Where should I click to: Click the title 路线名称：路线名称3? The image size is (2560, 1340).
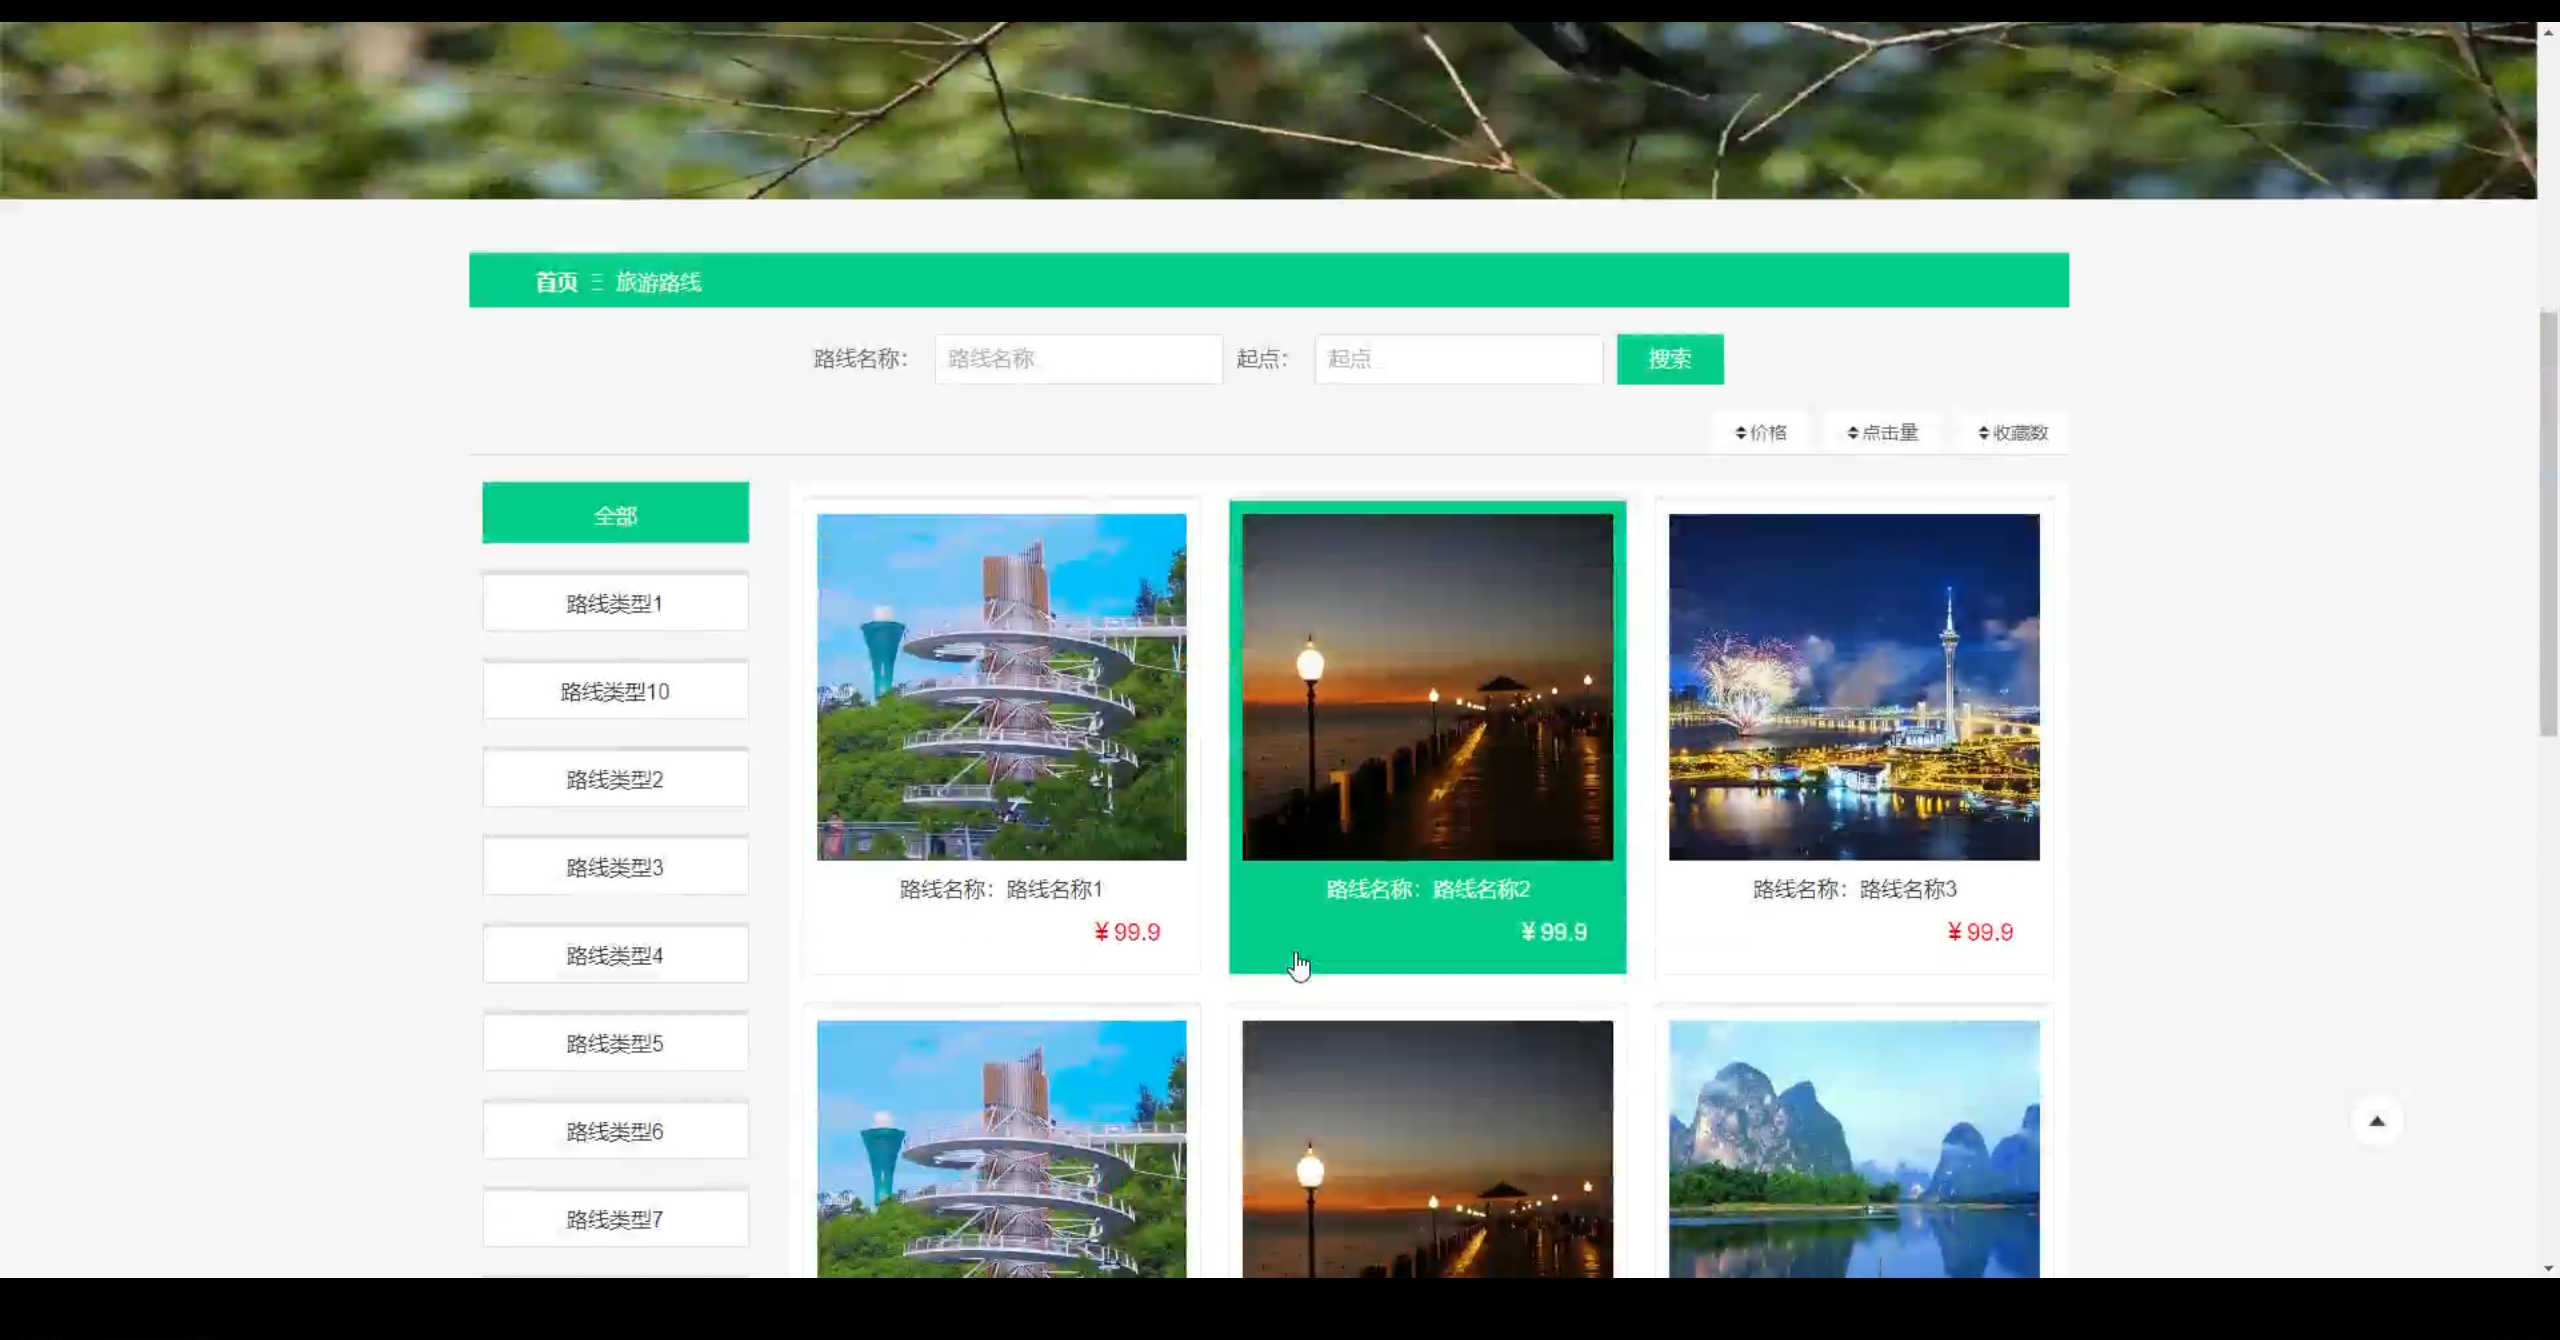click(x=1854, y=889)
